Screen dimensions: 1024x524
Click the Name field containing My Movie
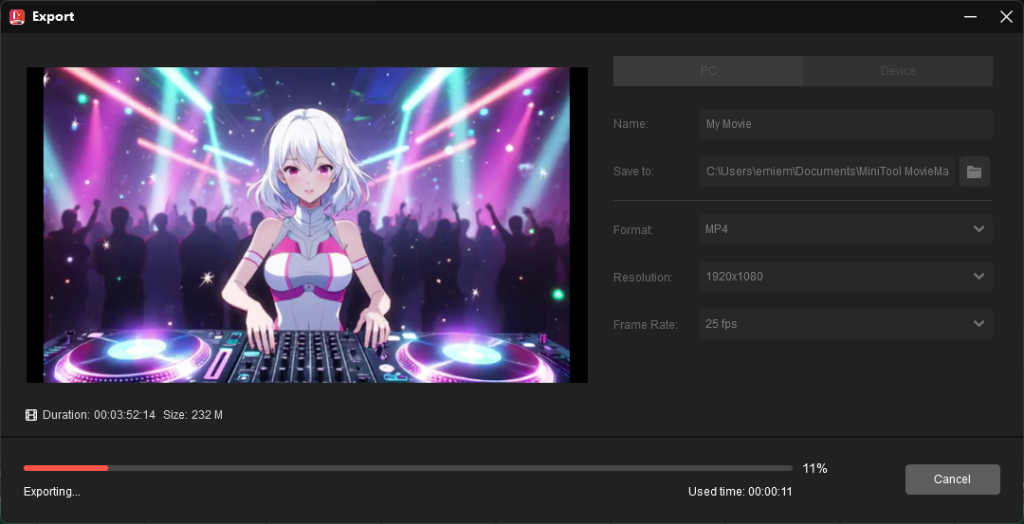coord(845,124)
